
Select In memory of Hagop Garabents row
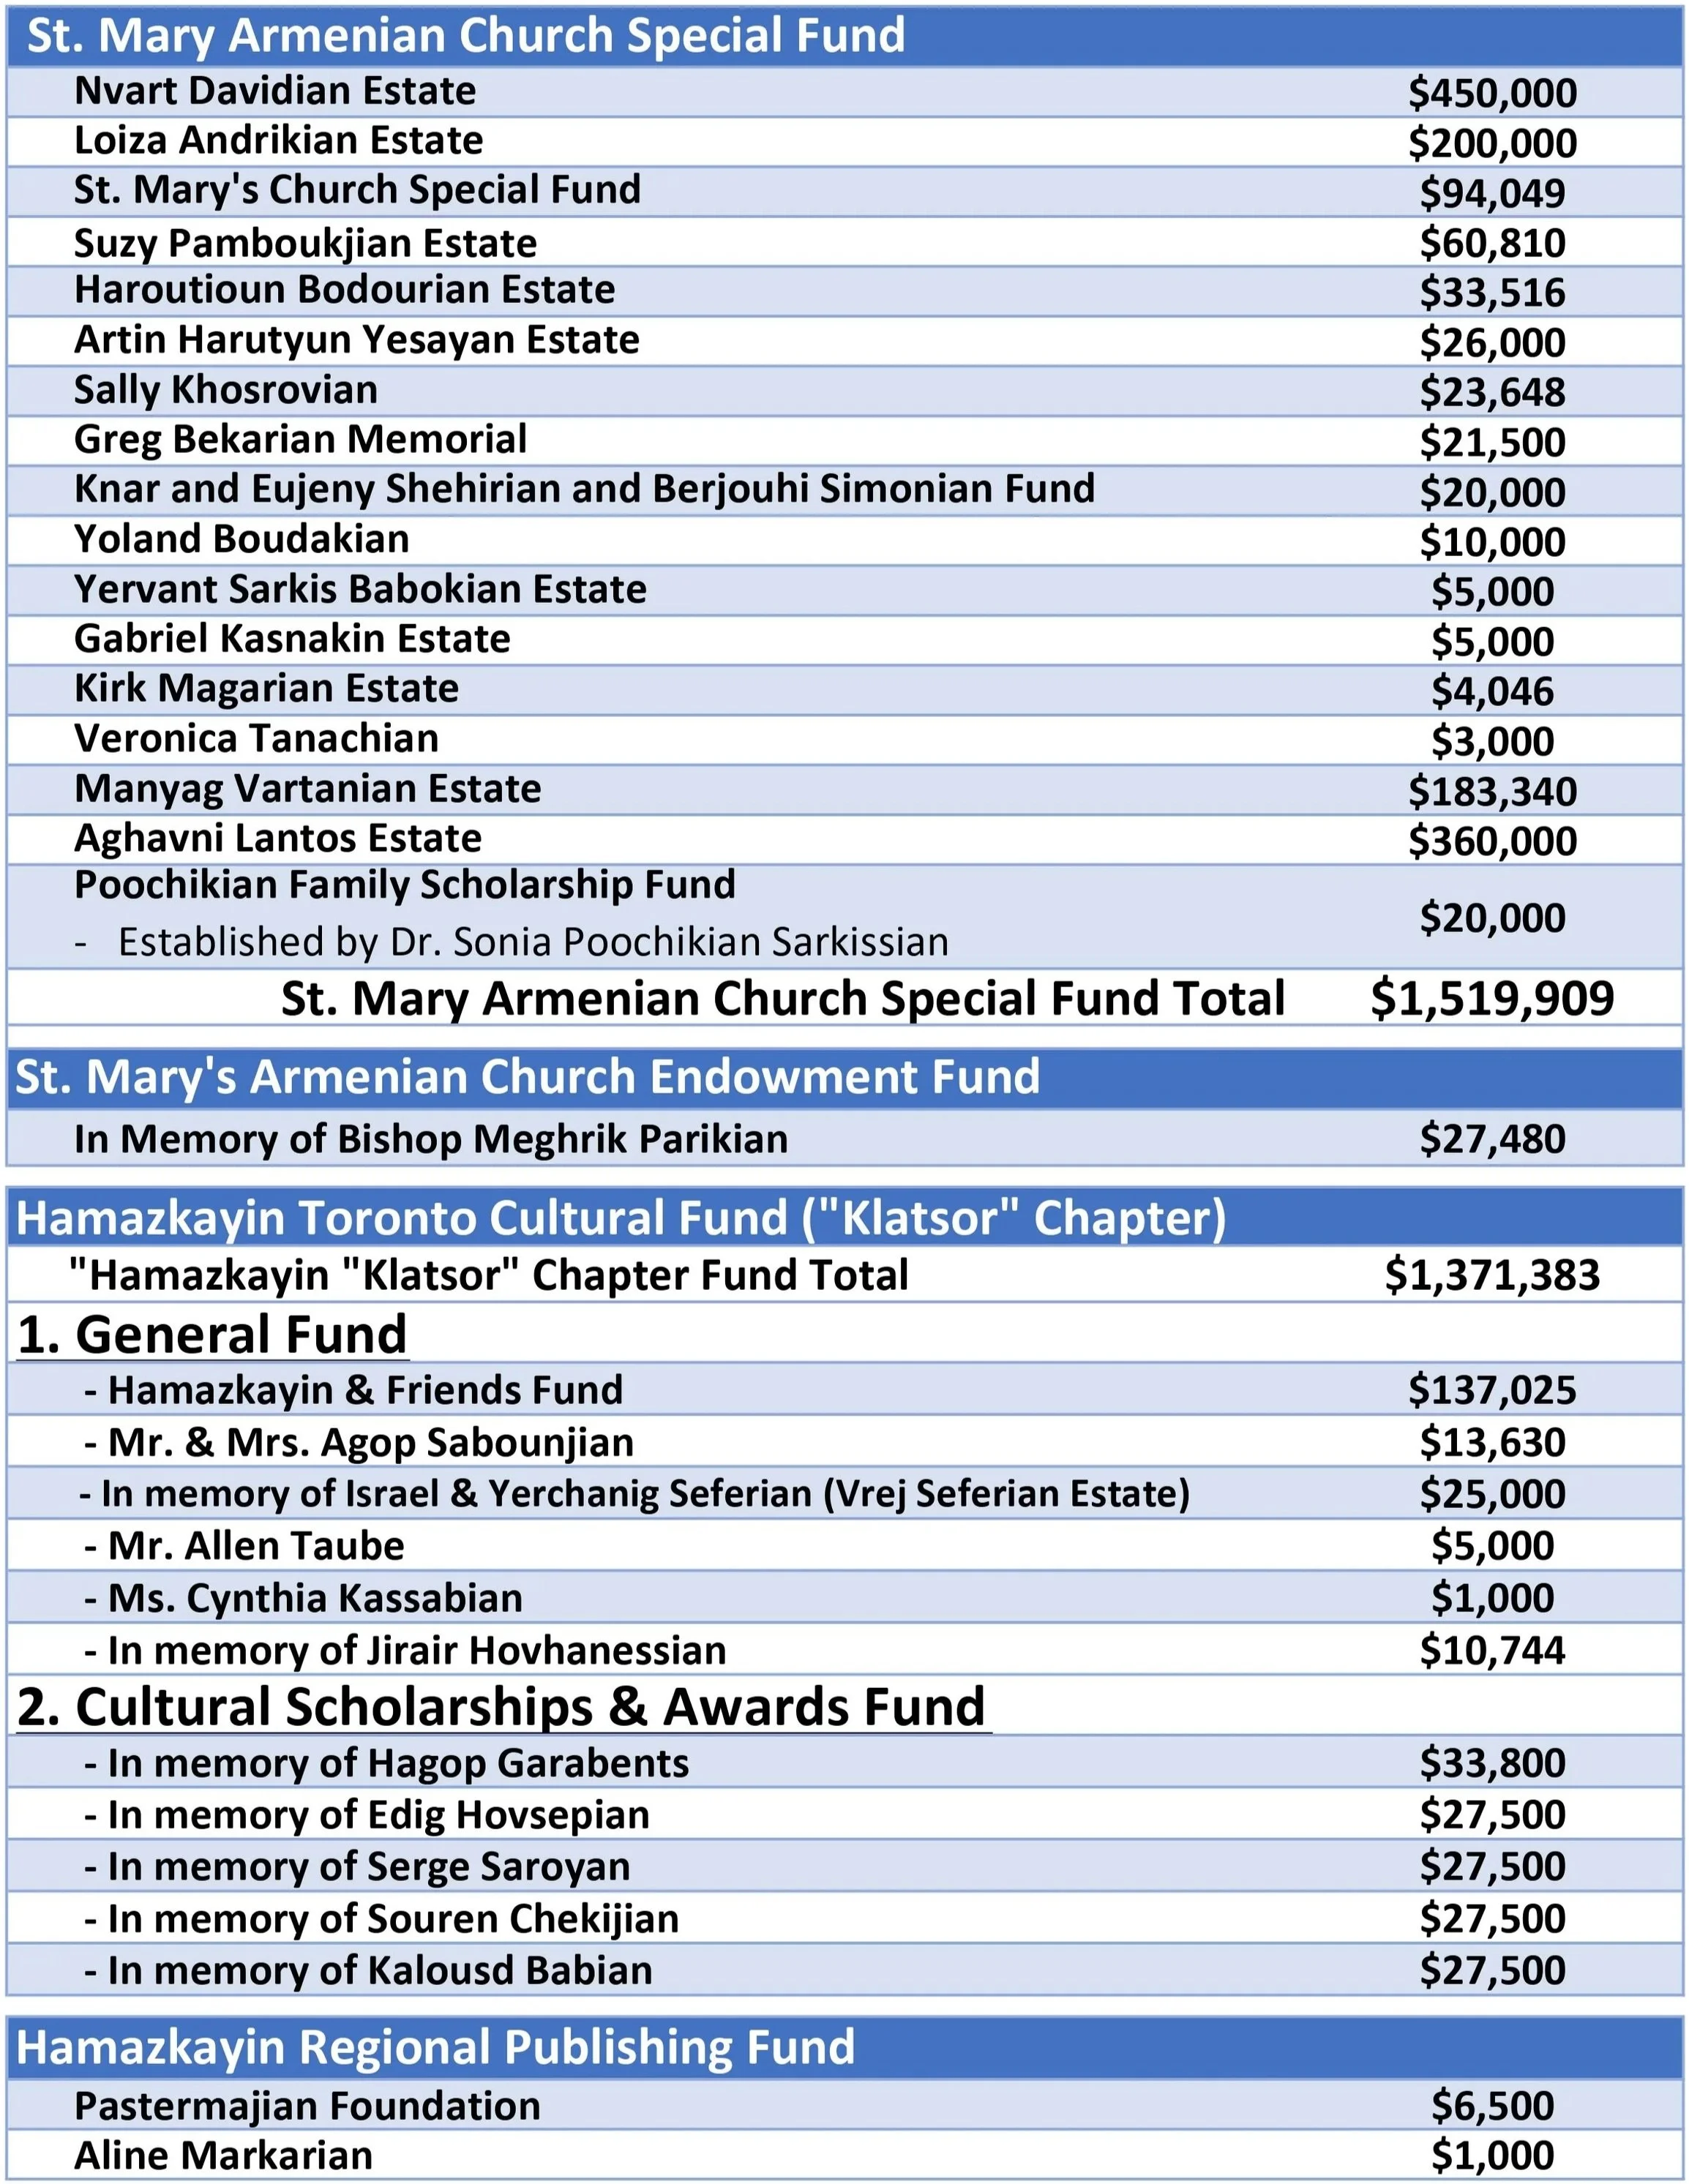tap(387, 1763)
